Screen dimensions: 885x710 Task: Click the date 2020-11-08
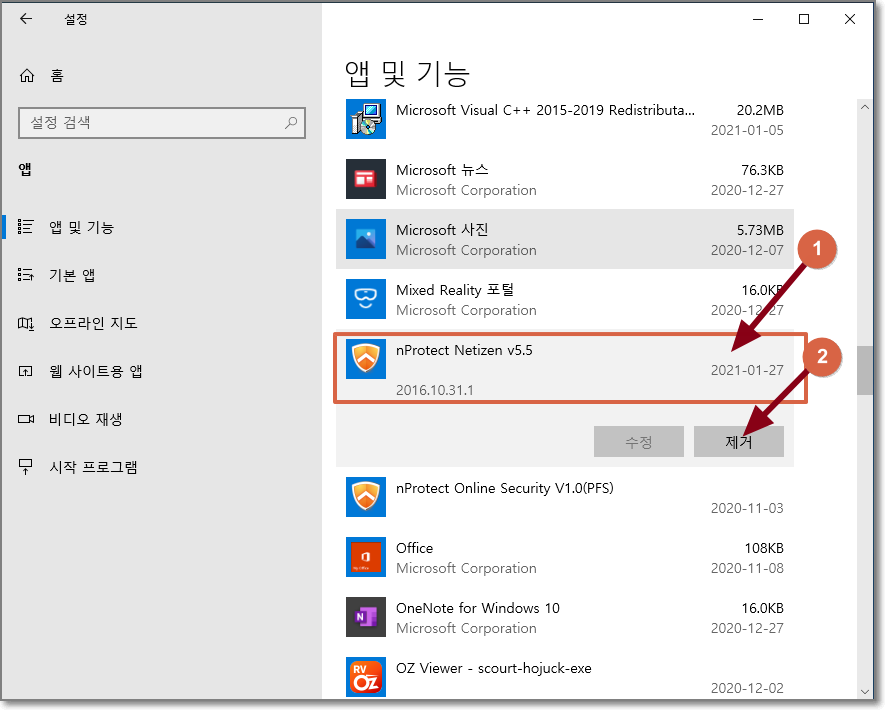(747, 568)
